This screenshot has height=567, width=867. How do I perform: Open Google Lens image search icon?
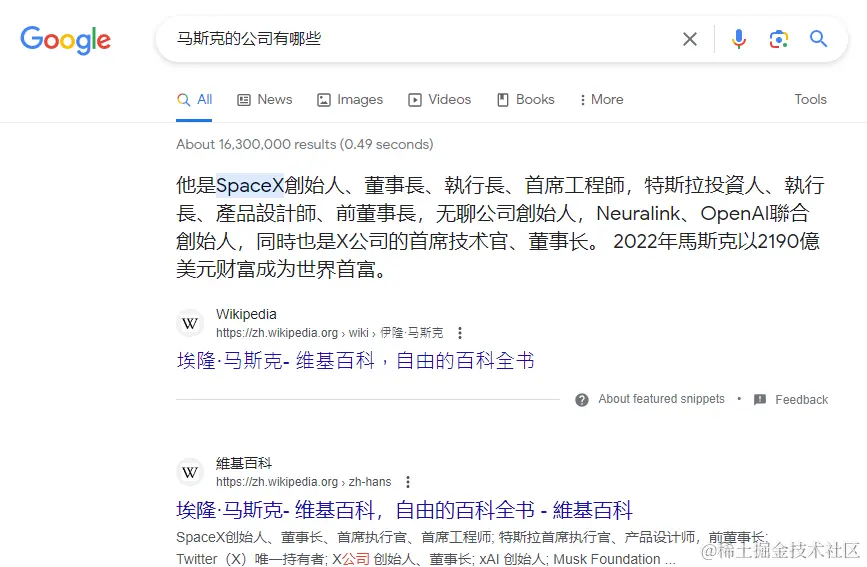(779, 39)
